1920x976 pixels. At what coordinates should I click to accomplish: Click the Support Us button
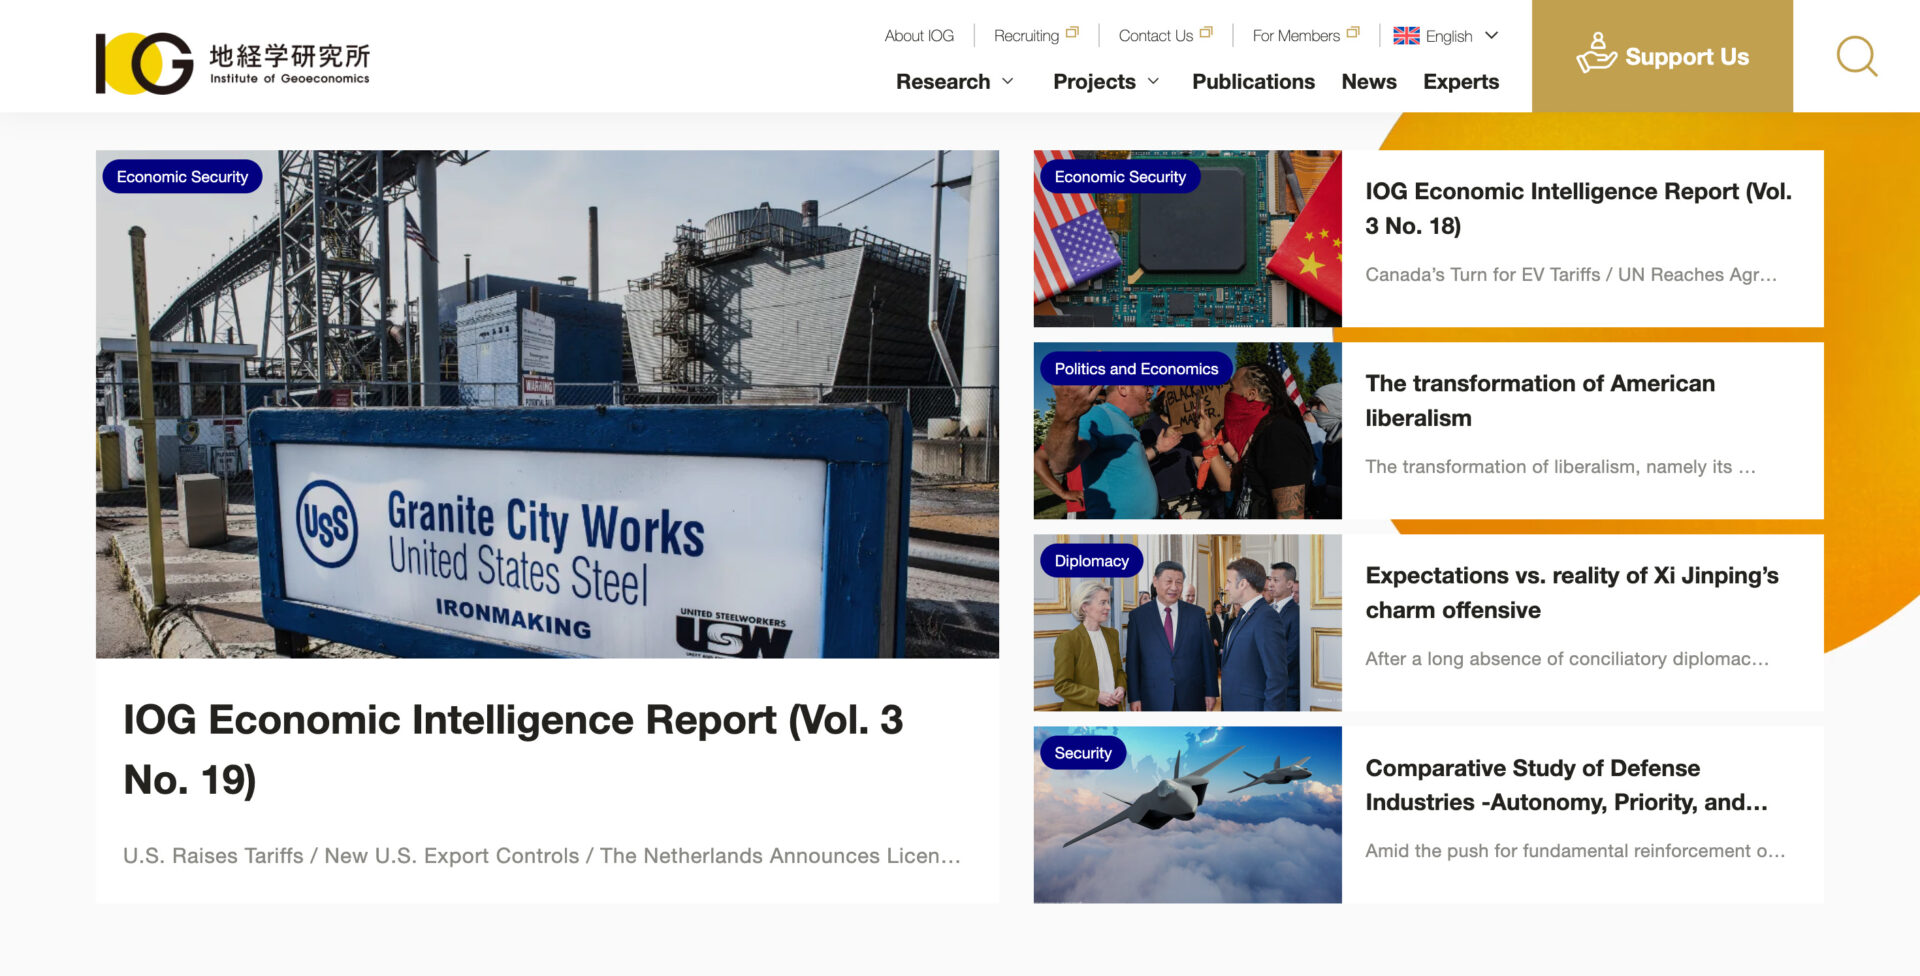pos(1662,56)
